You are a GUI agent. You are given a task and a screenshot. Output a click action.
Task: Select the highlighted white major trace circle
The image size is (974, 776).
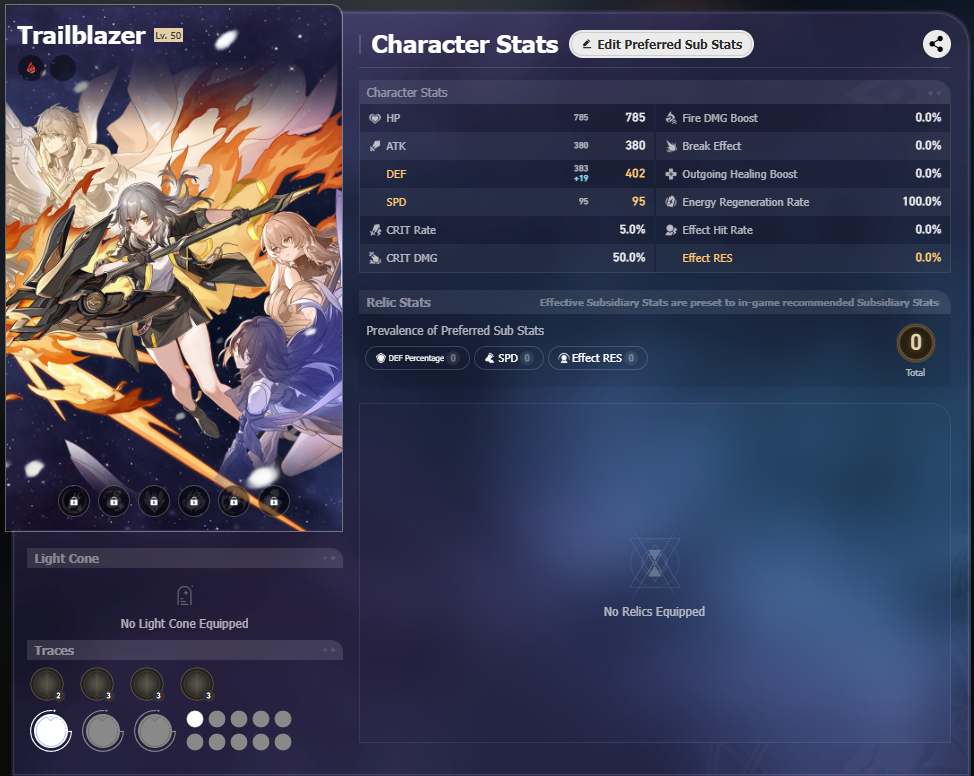pyautogui.click(x=51, y=731)
